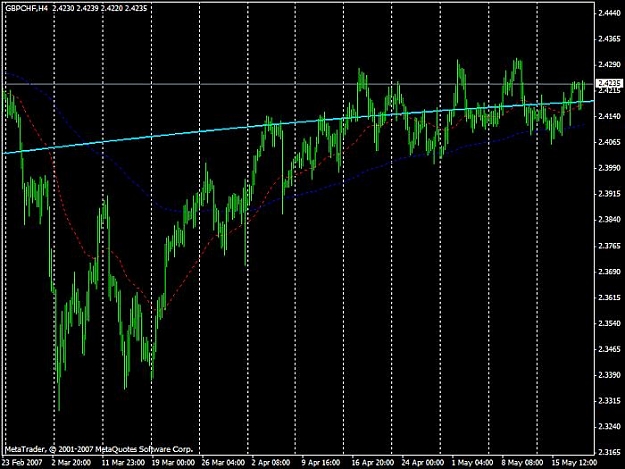Click the 2 Mar 20:00 time label
Image resolution: width=625 pixels, height=469 pixels.
(x=71, y=463)
